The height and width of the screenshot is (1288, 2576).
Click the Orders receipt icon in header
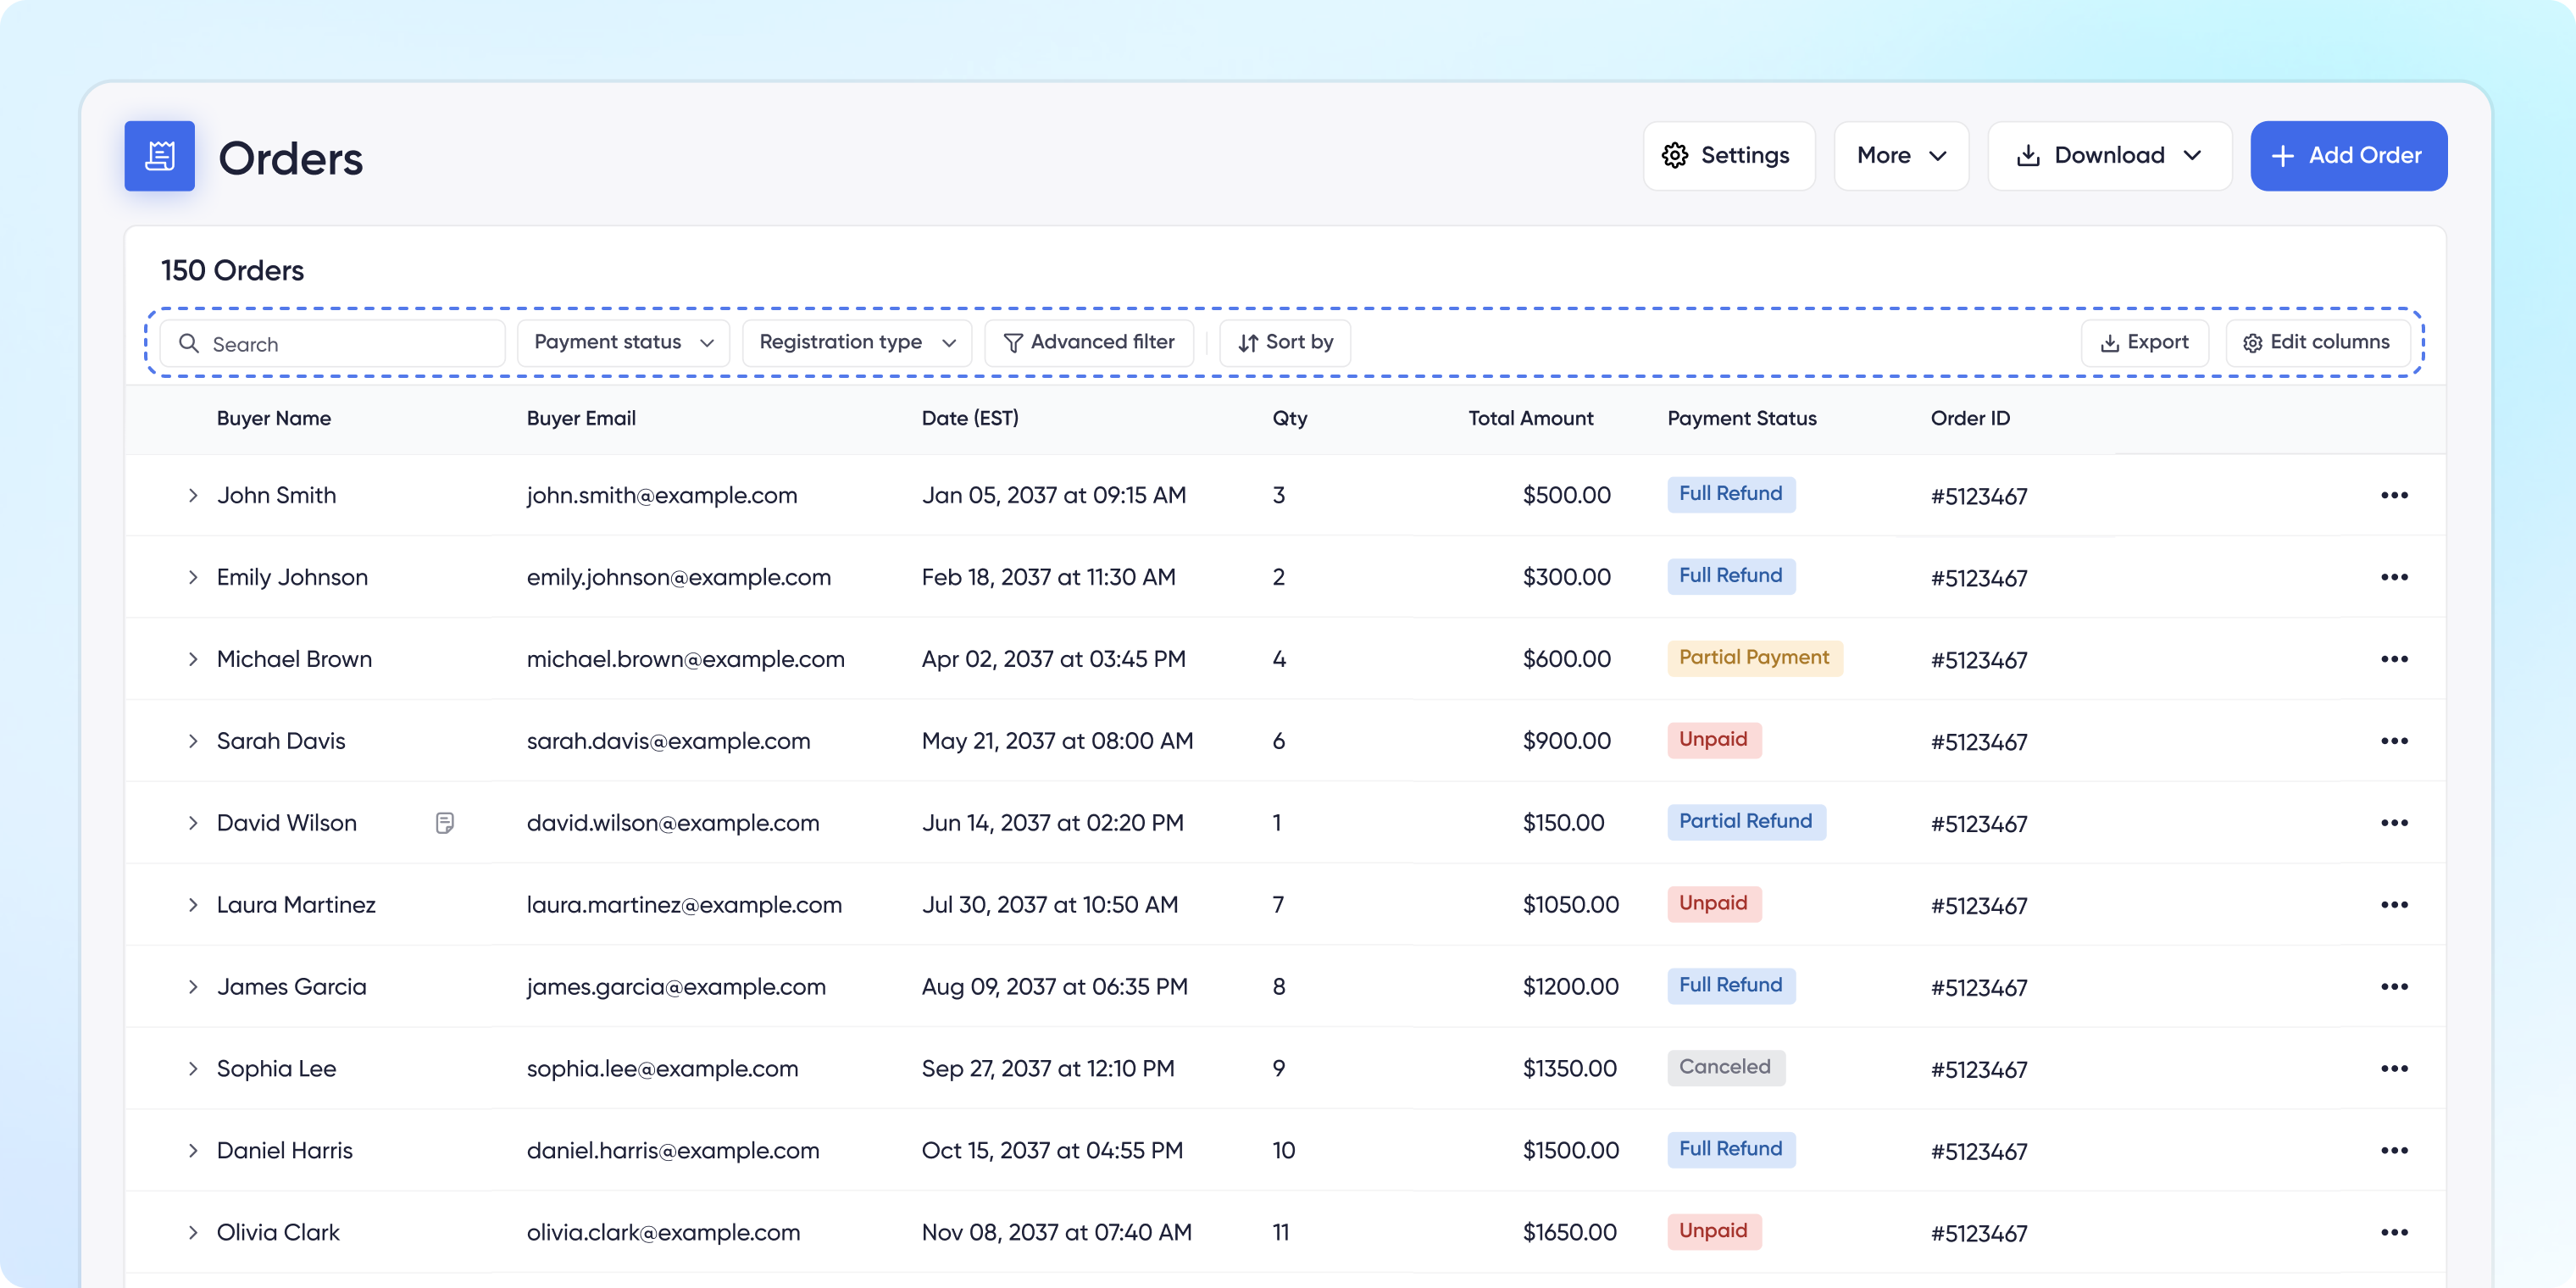(159, 156)
